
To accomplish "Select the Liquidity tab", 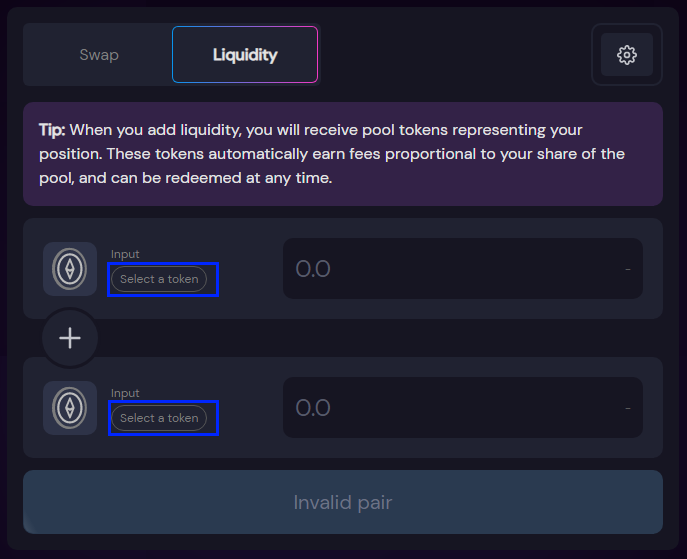I will coord(245,55).
